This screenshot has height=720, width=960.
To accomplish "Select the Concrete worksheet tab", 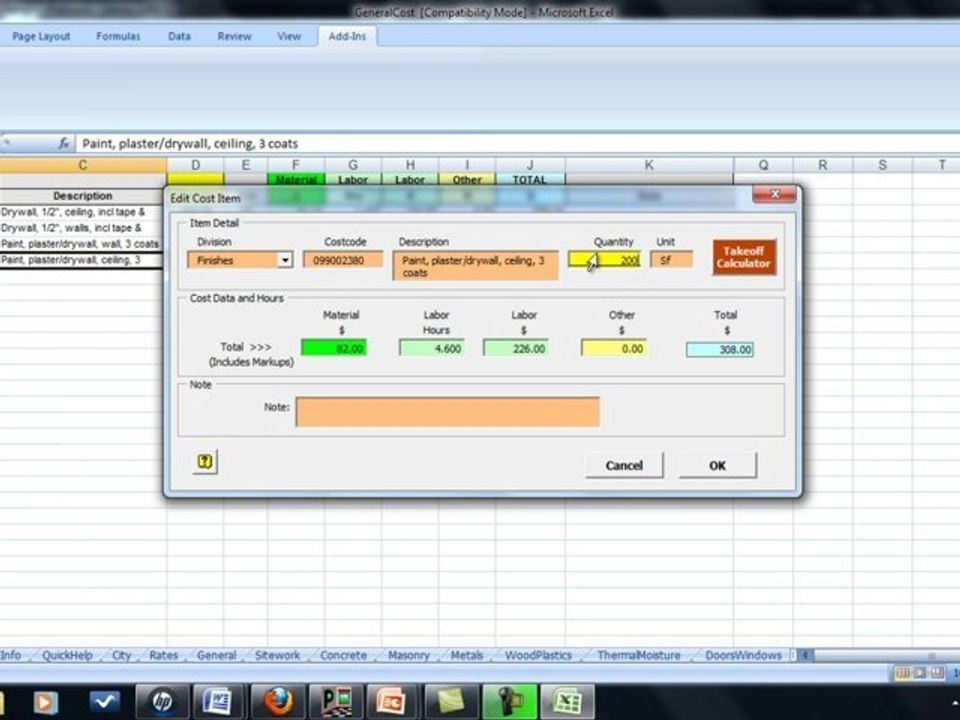I will click(343, 656).
